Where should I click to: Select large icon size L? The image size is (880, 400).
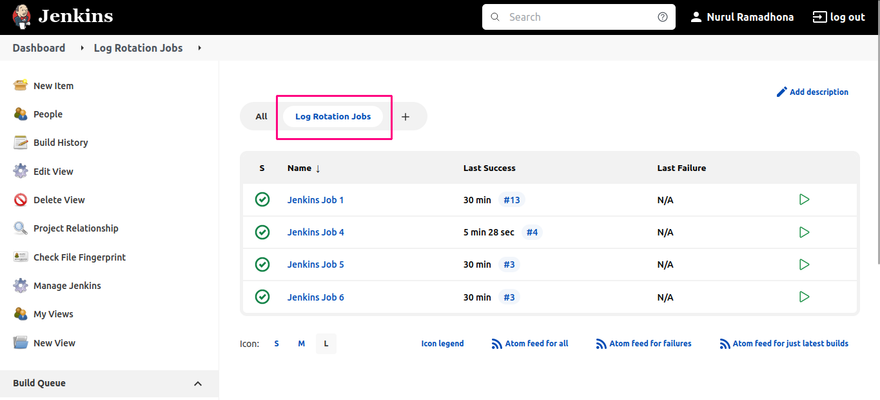[x=326, y=343]
